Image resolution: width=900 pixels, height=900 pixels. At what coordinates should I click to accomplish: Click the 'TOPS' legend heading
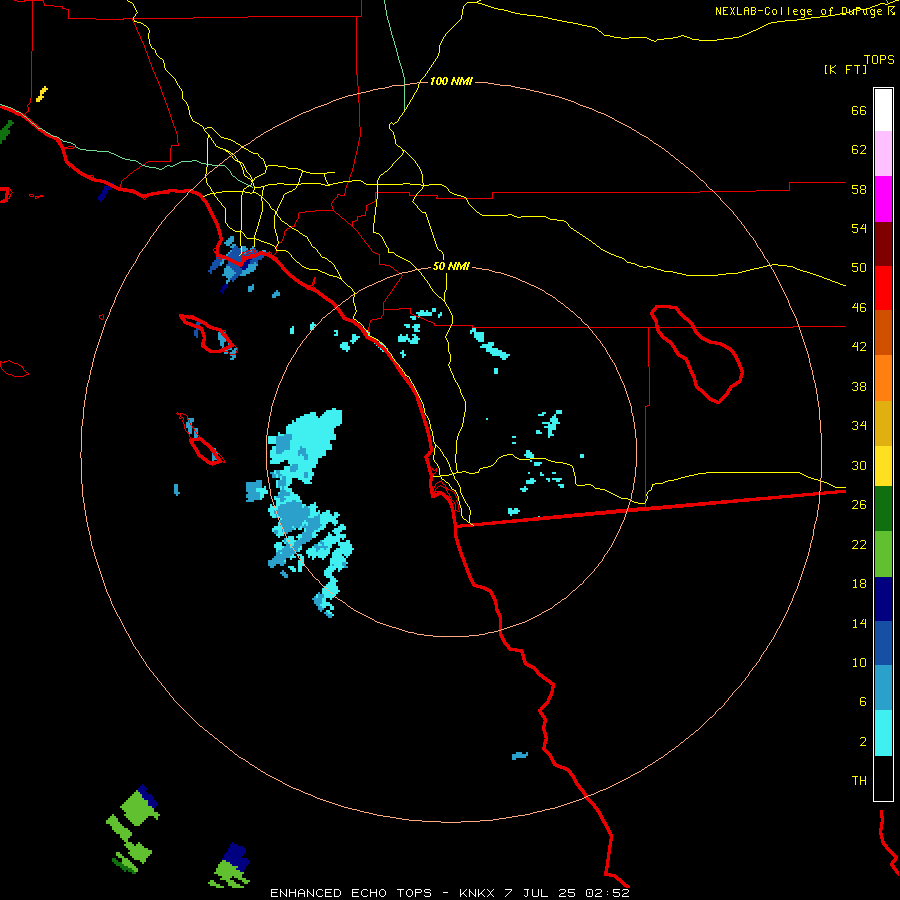pyautogui.click(x=879, y=60)
